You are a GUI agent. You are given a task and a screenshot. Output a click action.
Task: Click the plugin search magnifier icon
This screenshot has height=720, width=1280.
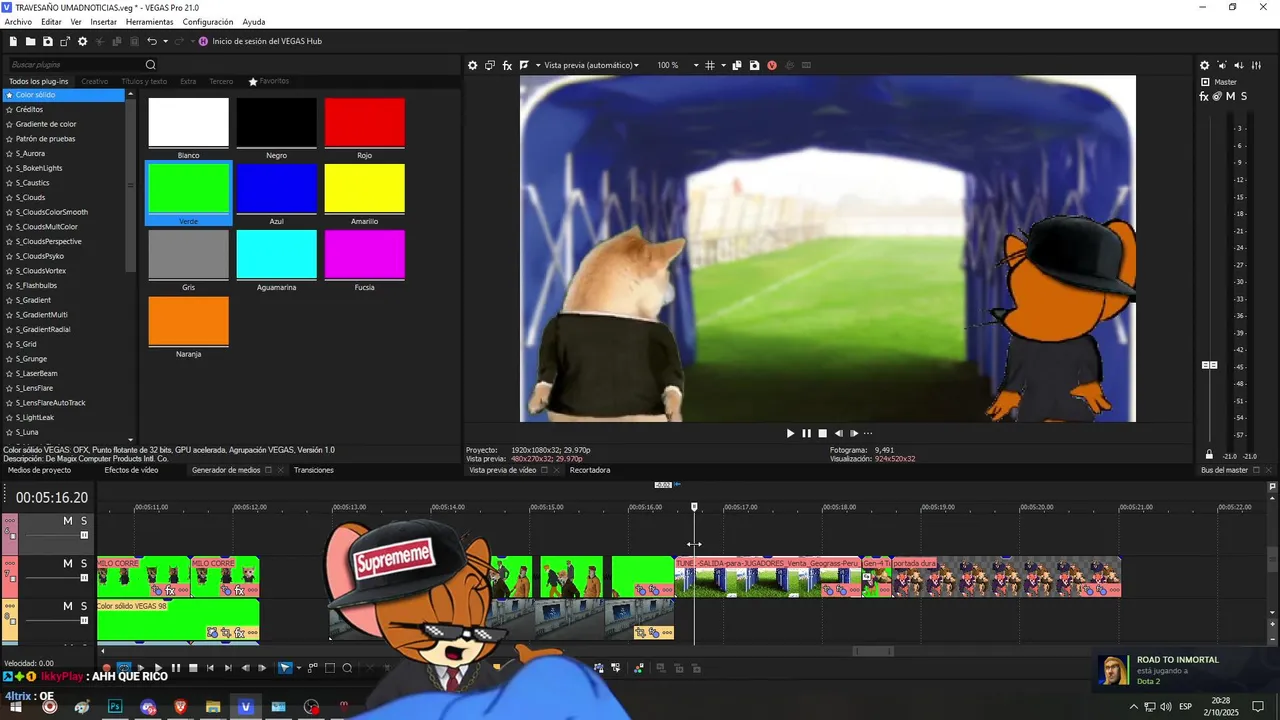151,65
